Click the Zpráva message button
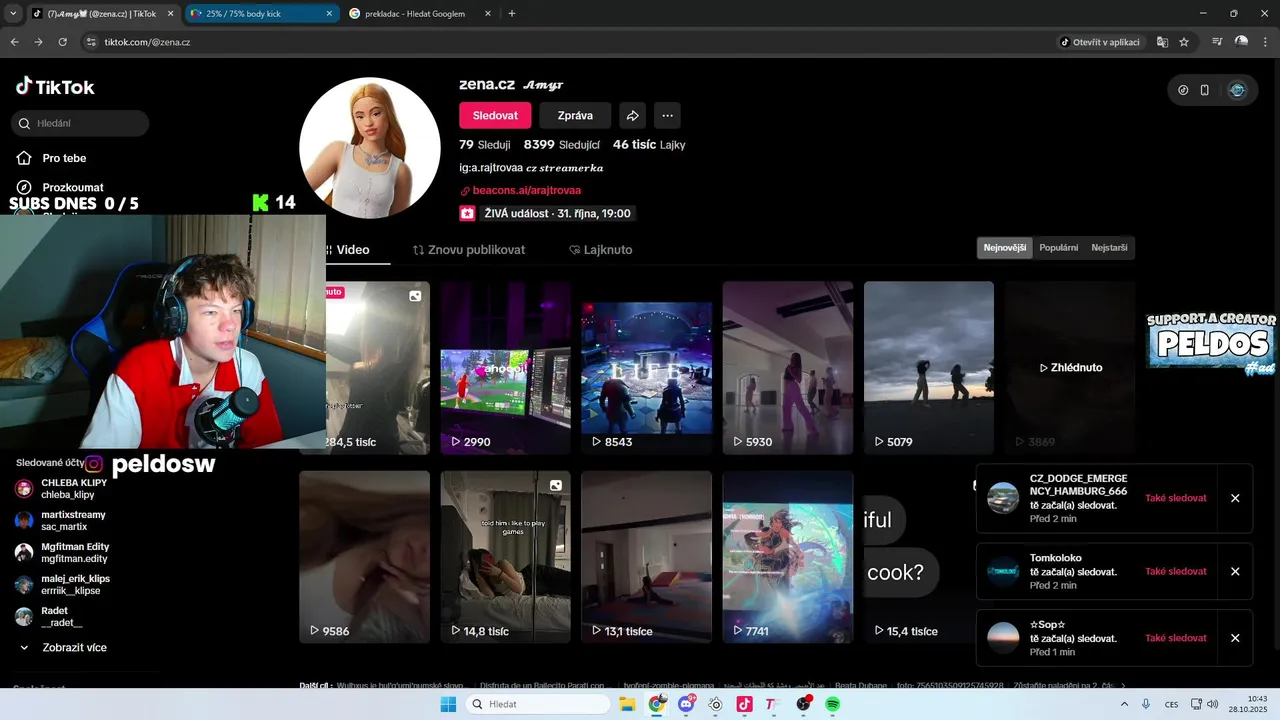The width and height of the screenshot is (1280, 720). [x=575, y=115]
